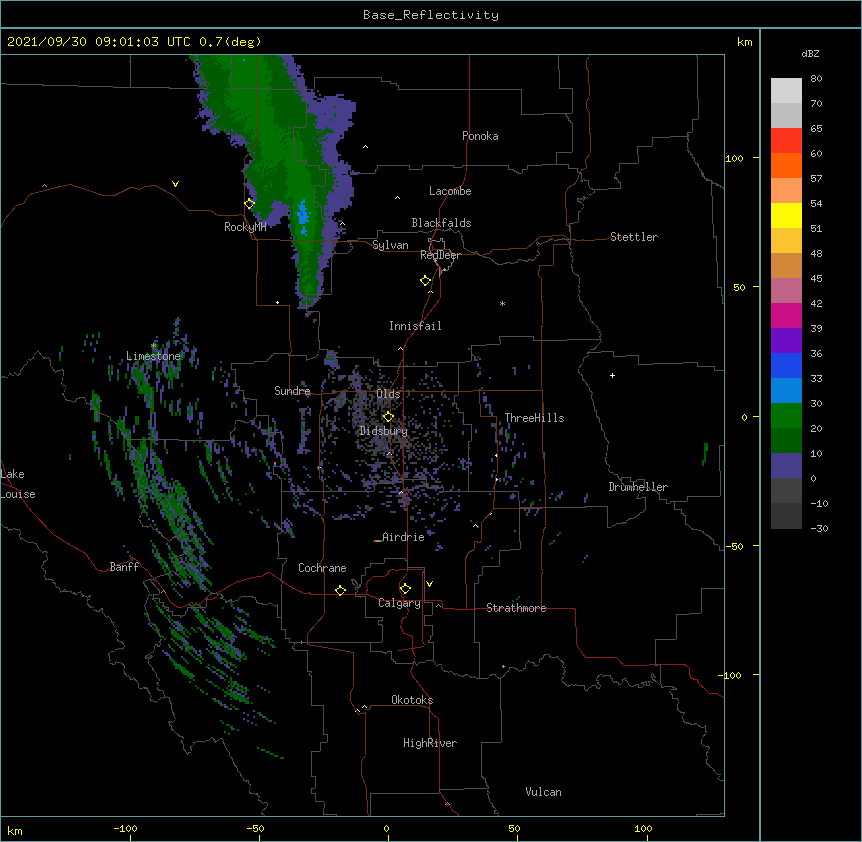Click the blue high-reflectivity core east of RockyMH
Image resolution: width=862 pixels, height=842 pixels.
point(302,217)
